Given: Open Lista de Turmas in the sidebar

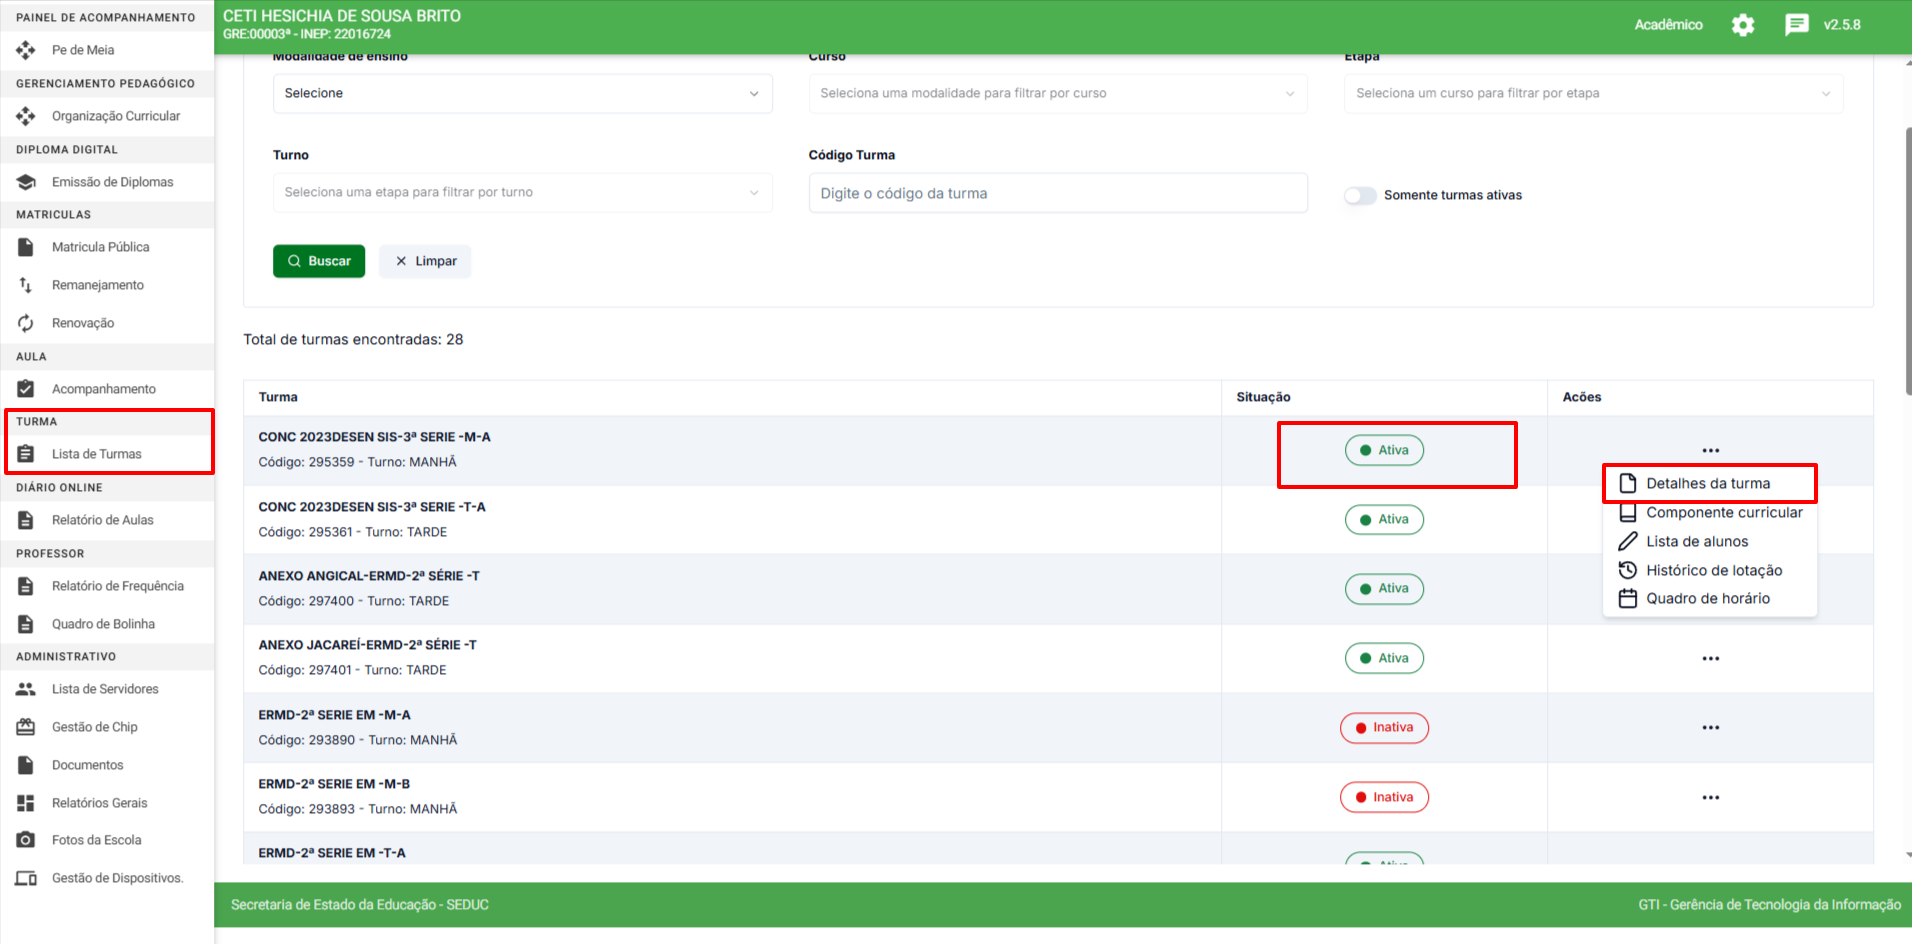Looking at the screenshot, I should pos(96,454).
